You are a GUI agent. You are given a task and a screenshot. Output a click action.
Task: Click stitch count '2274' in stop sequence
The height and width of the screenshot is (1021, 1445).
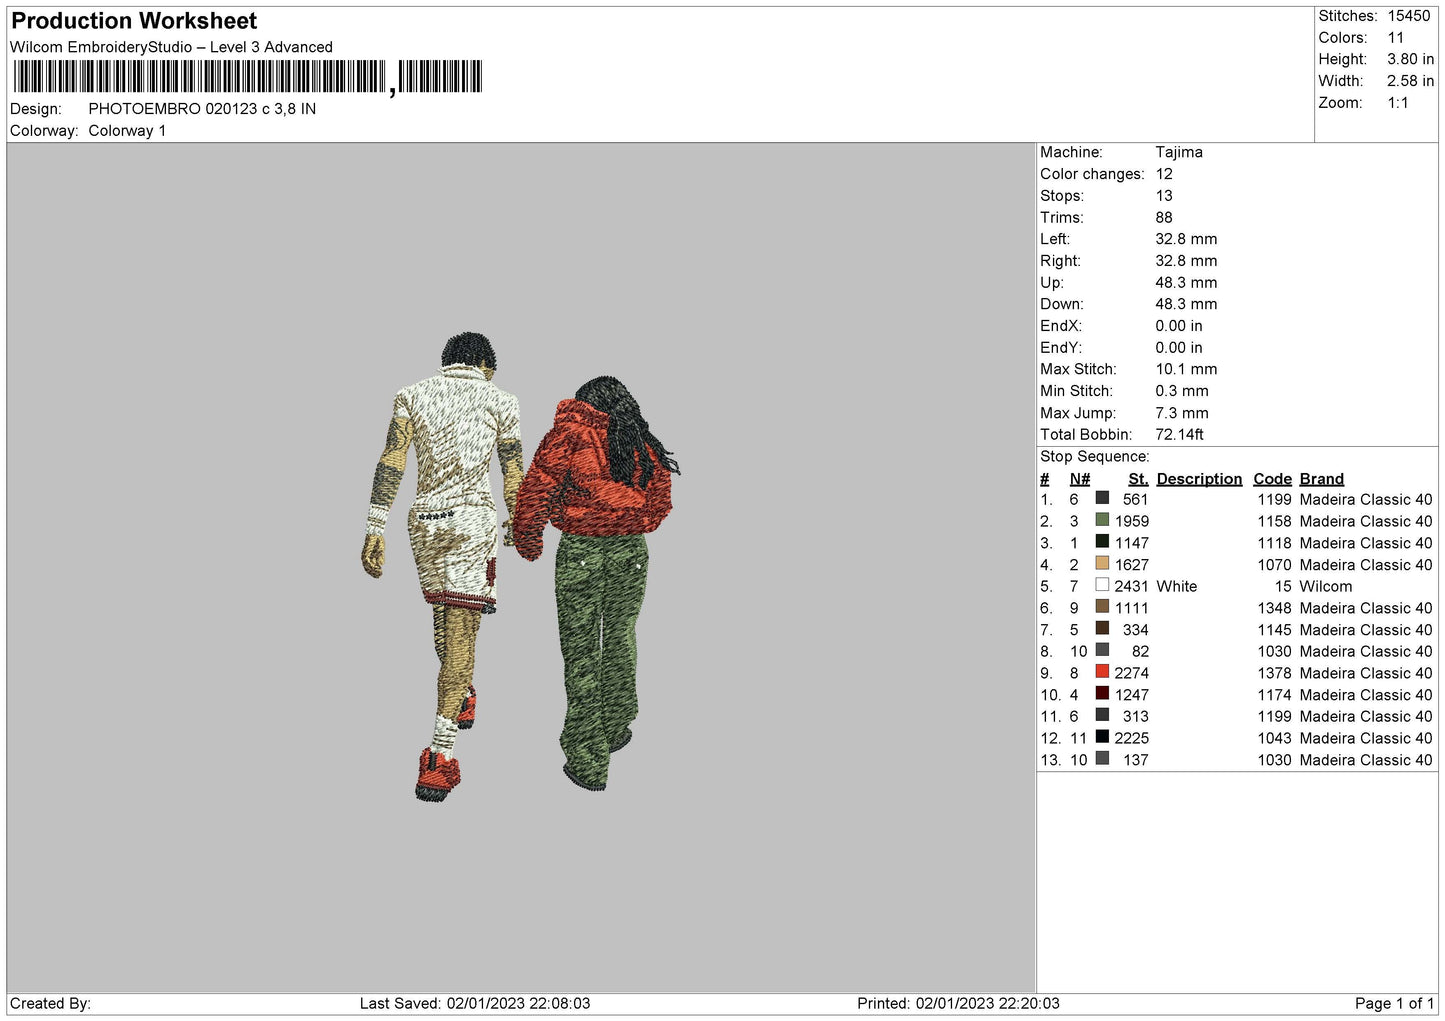pyautogui.click(x=1132, y=673)
